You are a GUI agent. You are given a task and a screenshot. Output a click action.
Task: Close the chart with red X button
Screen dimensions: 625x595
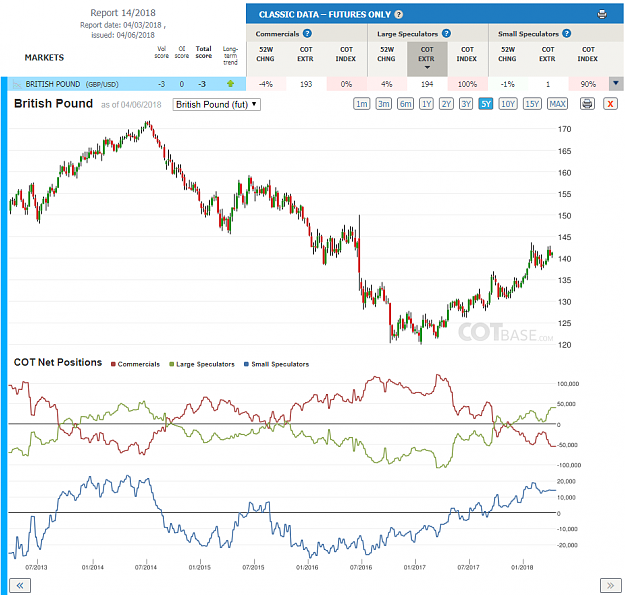click(610, 104)
